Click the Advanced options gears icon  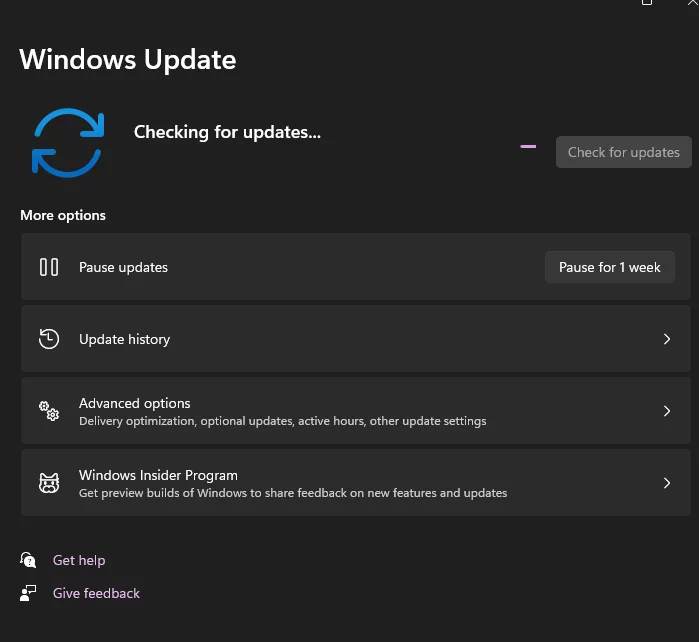pyautogui.click(x=49, y=411)
